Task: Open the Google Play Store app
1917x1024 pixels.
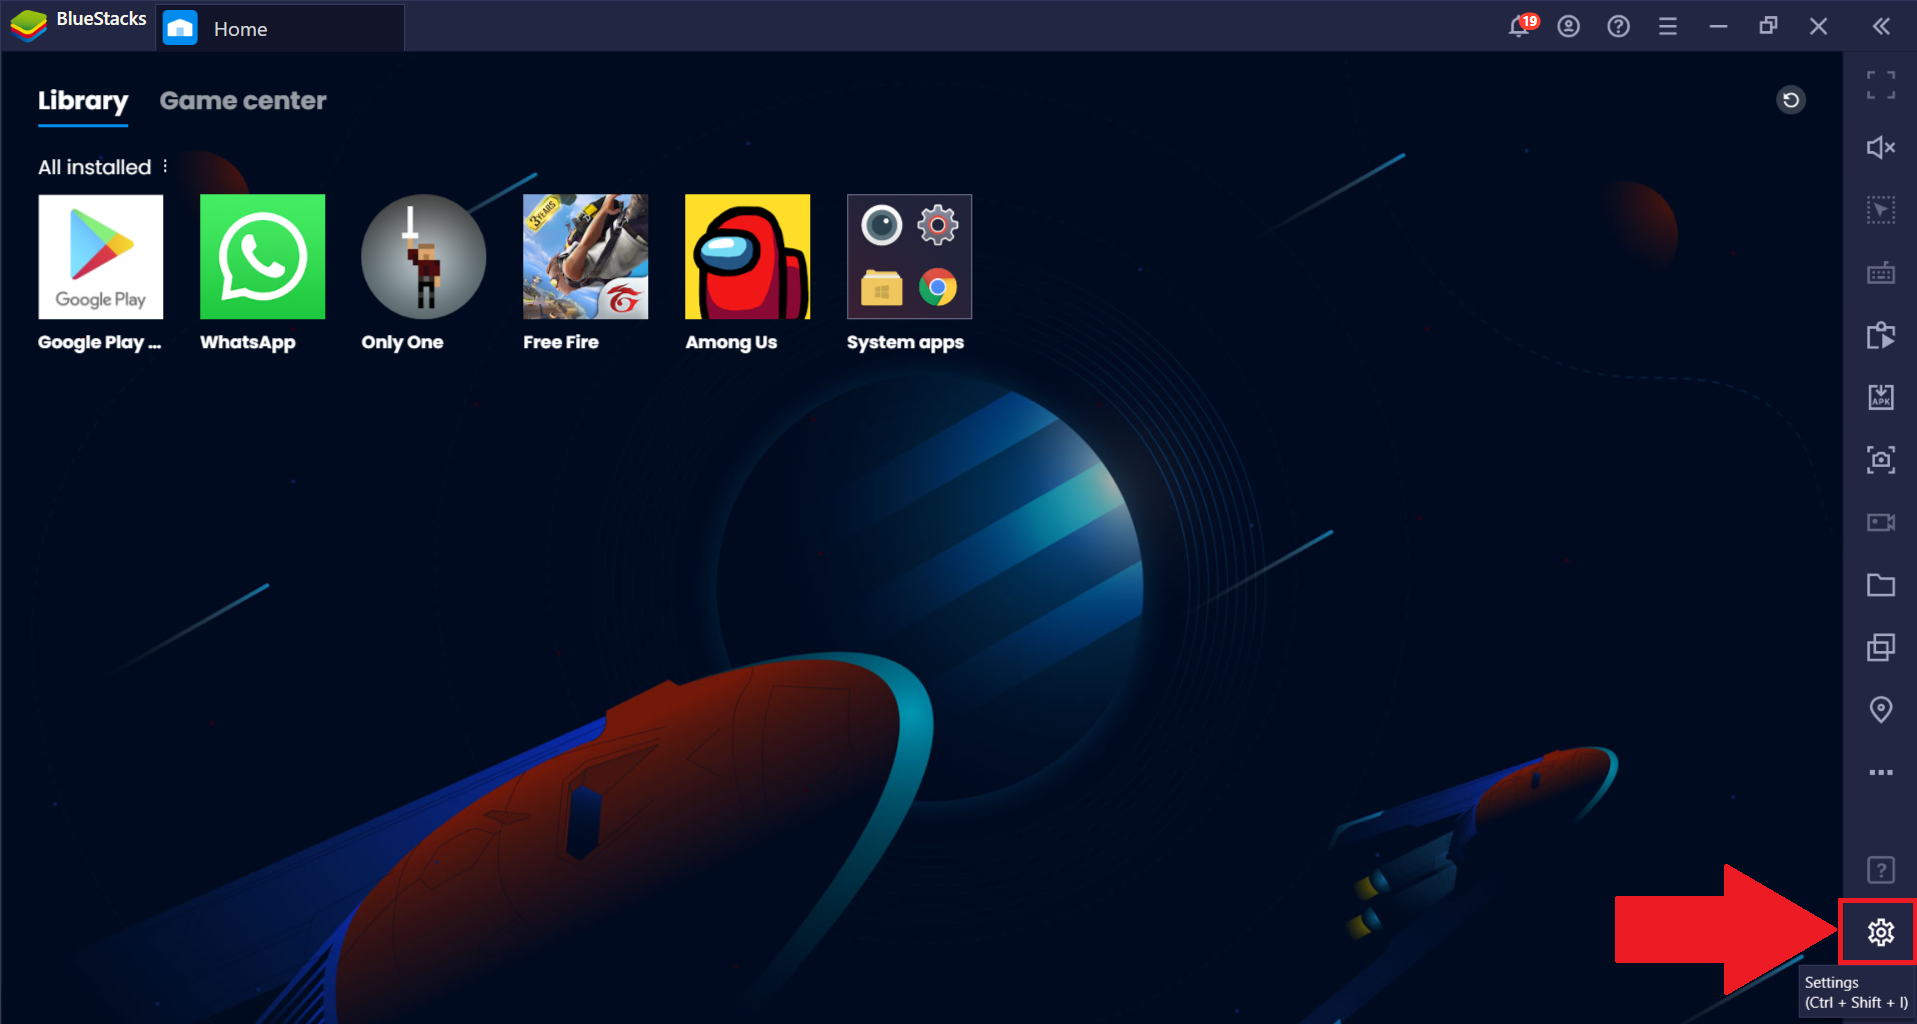Action: pos(100,257)
